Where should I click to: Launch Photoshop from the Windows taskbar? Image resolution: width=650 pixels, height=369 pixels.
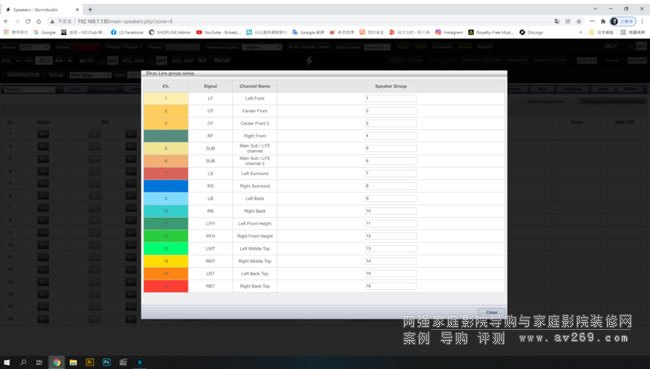pyautogui.click(x=107, y=362)
